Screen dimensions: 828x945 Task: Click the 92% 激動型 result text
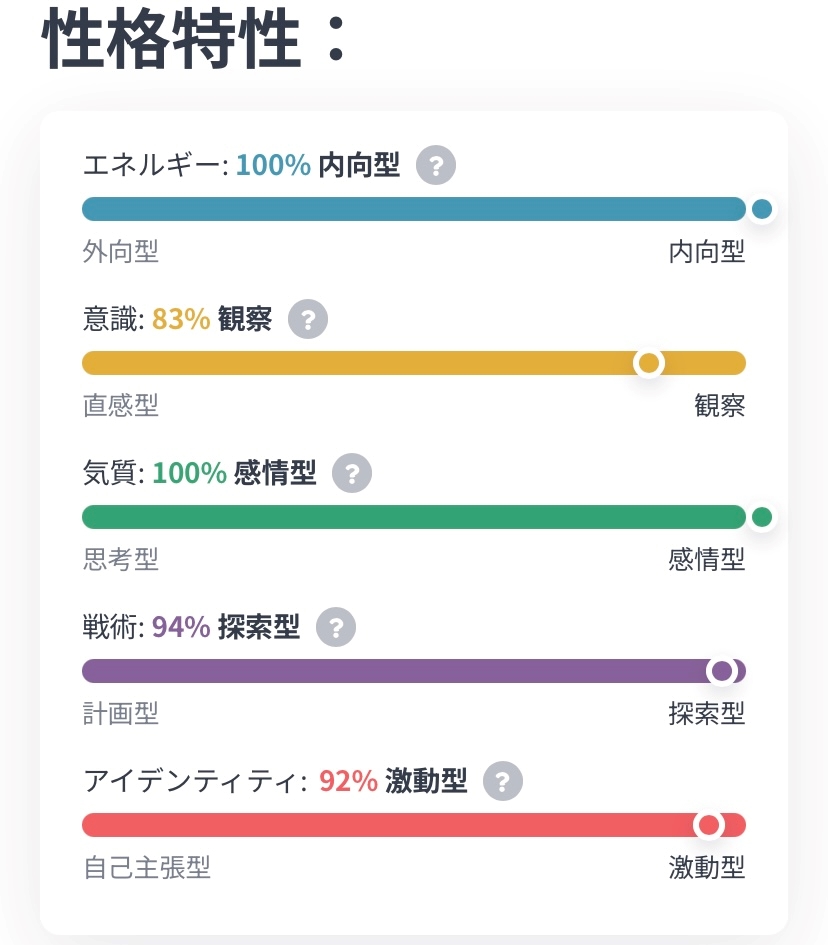[x=393, y=782]
